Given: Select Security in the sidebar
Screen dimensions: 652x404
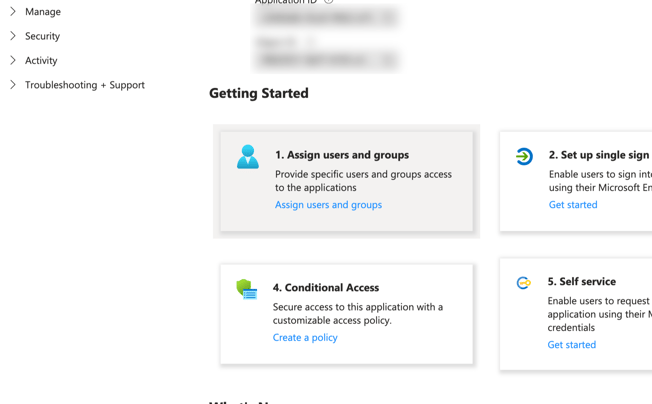Looking at the screenshot, I should coord(42,36).
